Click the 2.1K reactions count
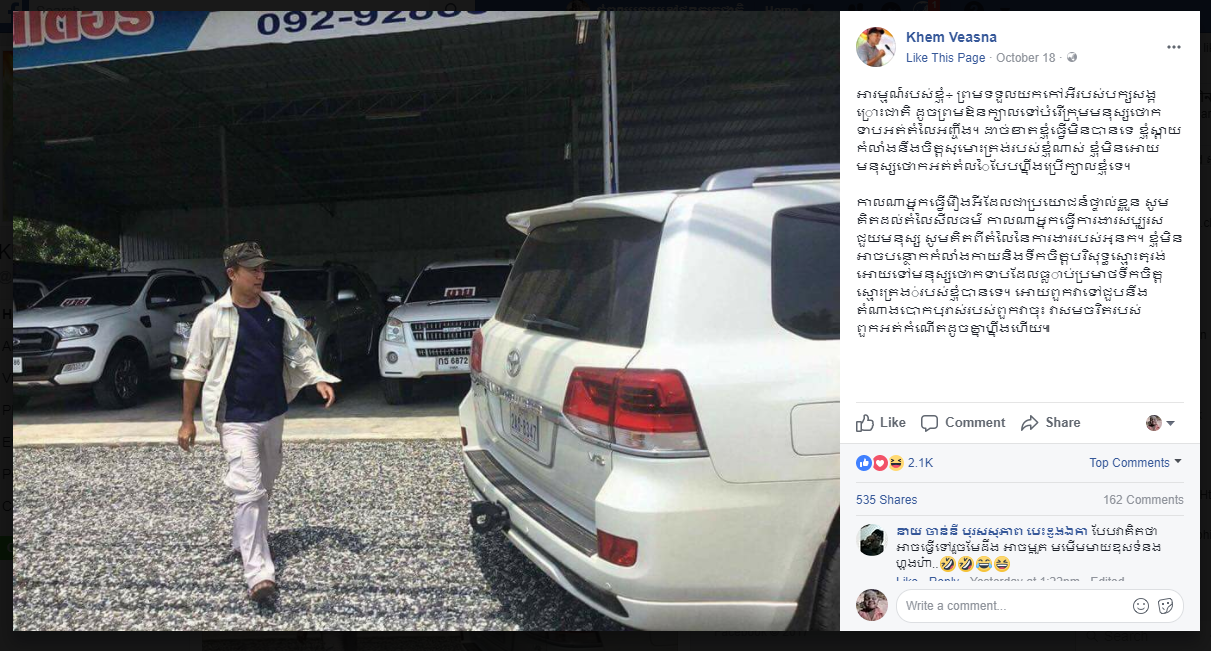This screenshot has height=651, width=1211. [x=920, y=463]
